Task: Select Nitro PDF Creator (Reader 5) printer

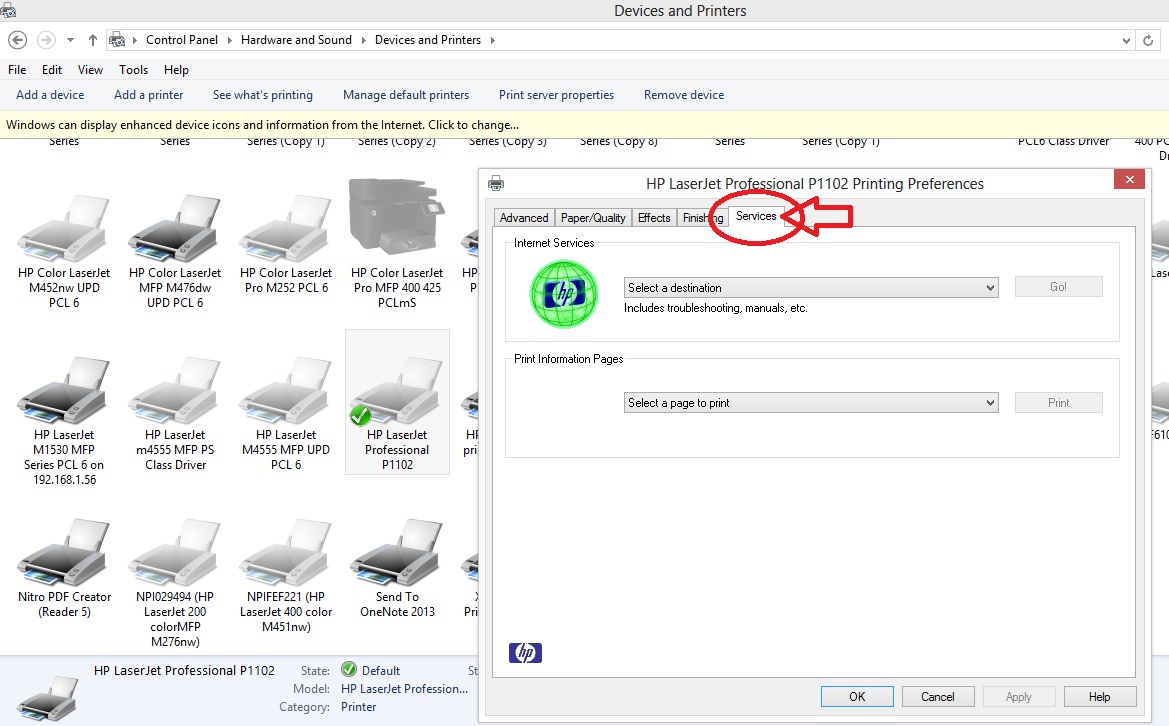Action: click(64, 553)
